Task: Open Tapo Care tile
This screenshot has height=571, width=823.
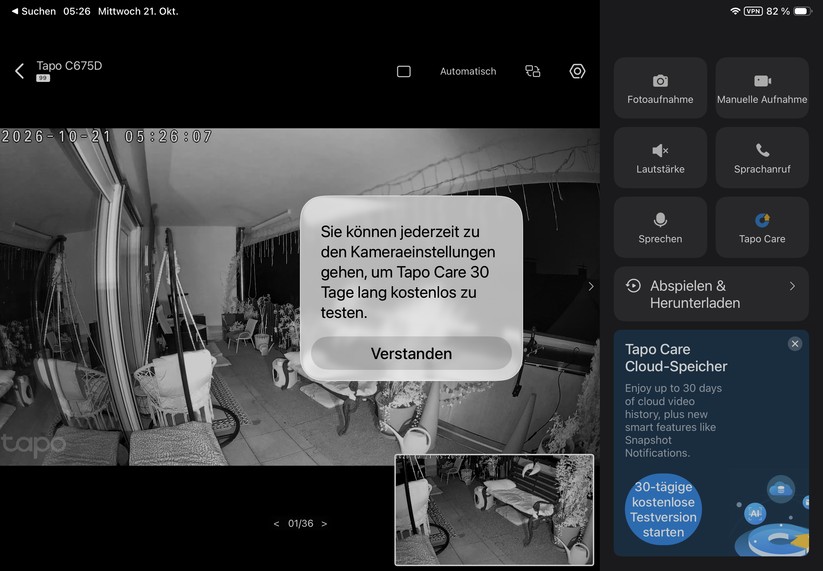Action: click(x=762, y=227)
